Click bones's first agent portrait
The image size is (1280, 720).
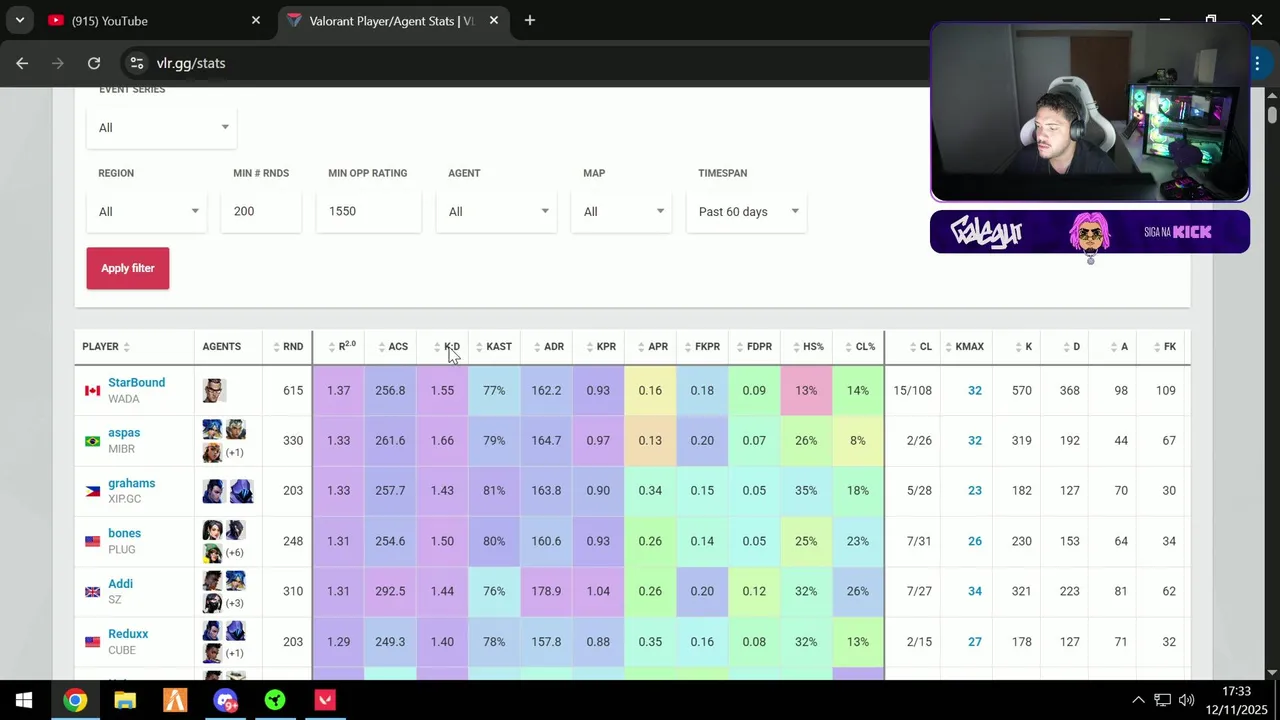coord(212,530)
